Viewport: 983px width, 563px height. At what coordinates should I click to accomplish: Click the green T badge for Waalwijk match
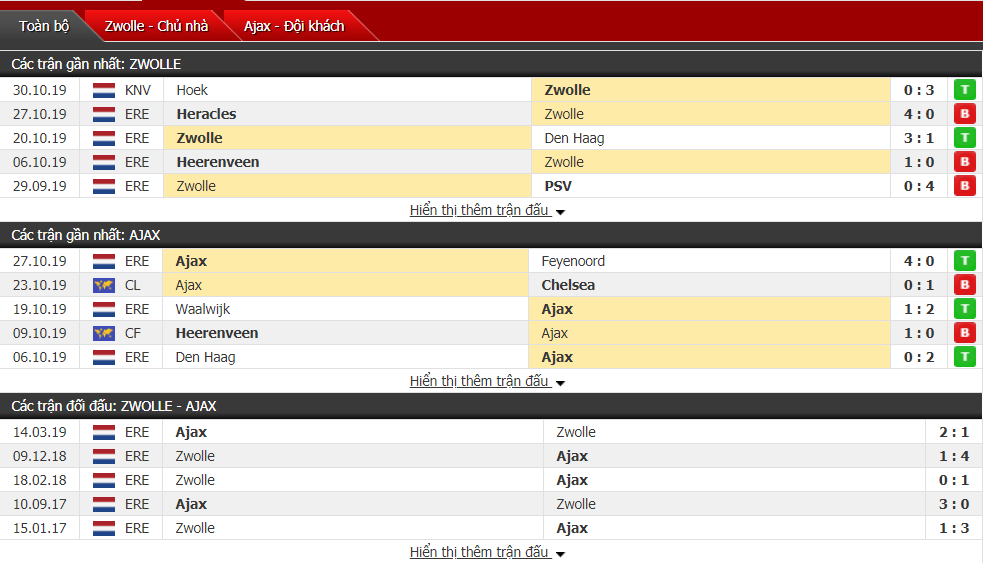pyautogui.click(x=965, y=309)
